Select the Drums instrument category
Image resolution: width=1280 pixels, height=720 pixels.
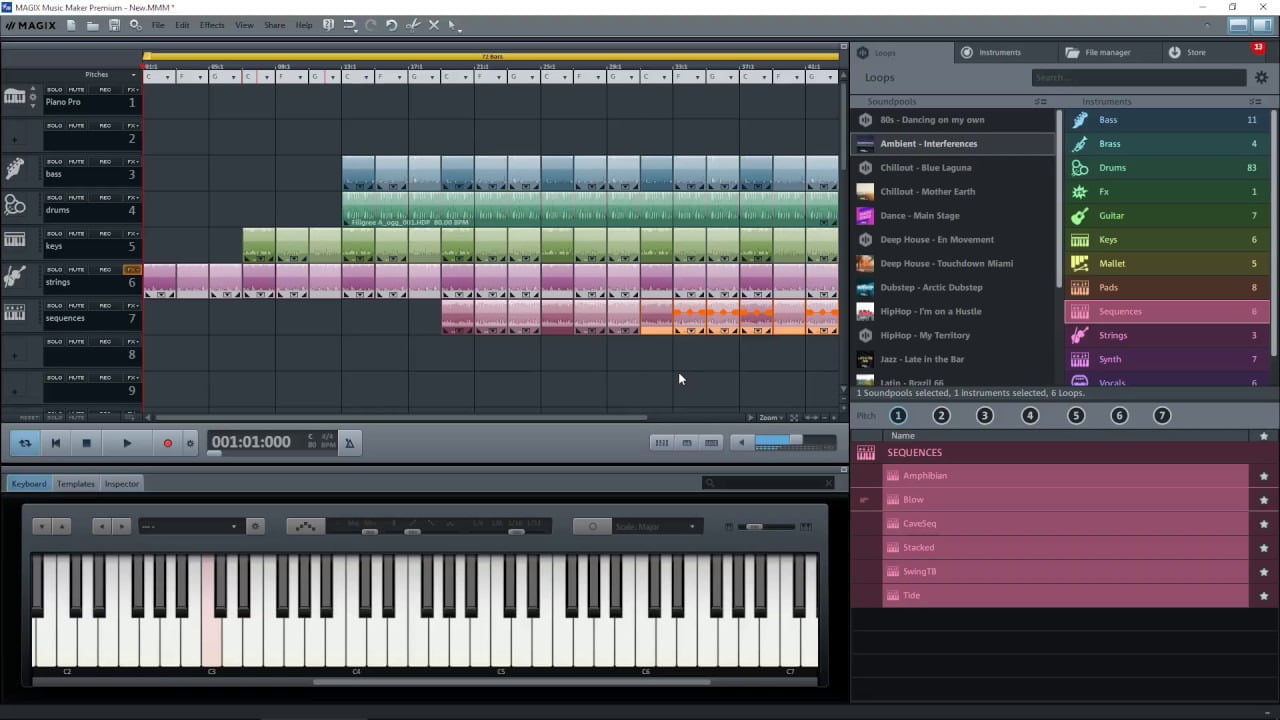(1166, 168)
